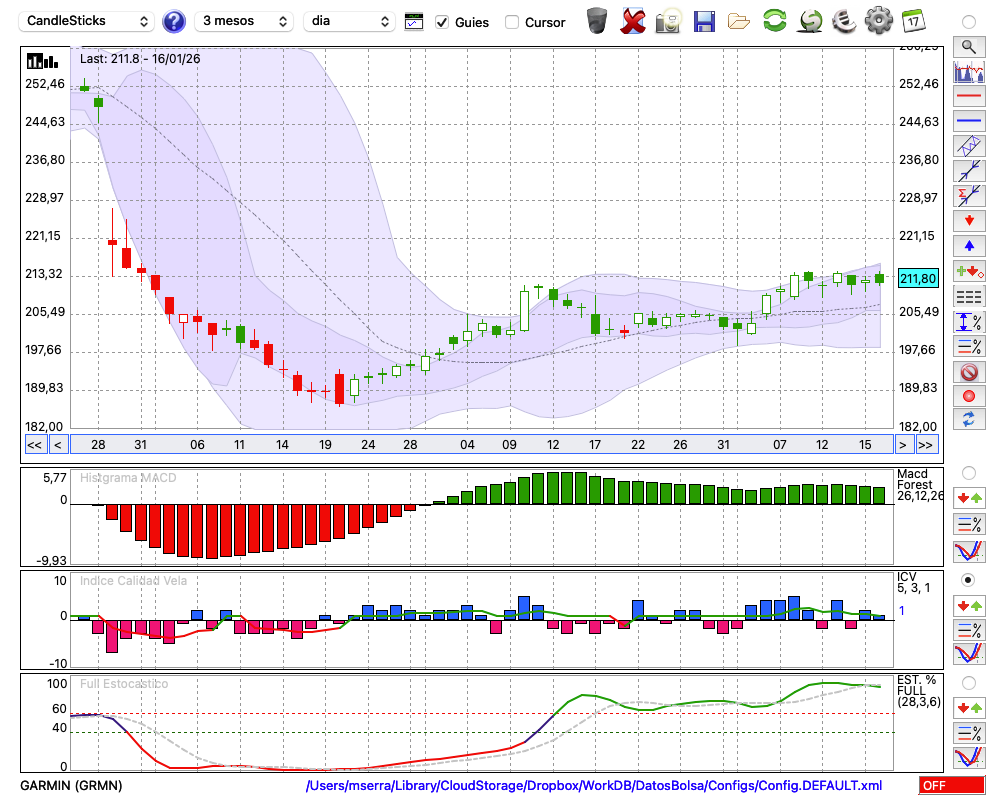
Task: Click the red prohibition sign icon
Action: (x=968, y=372)
